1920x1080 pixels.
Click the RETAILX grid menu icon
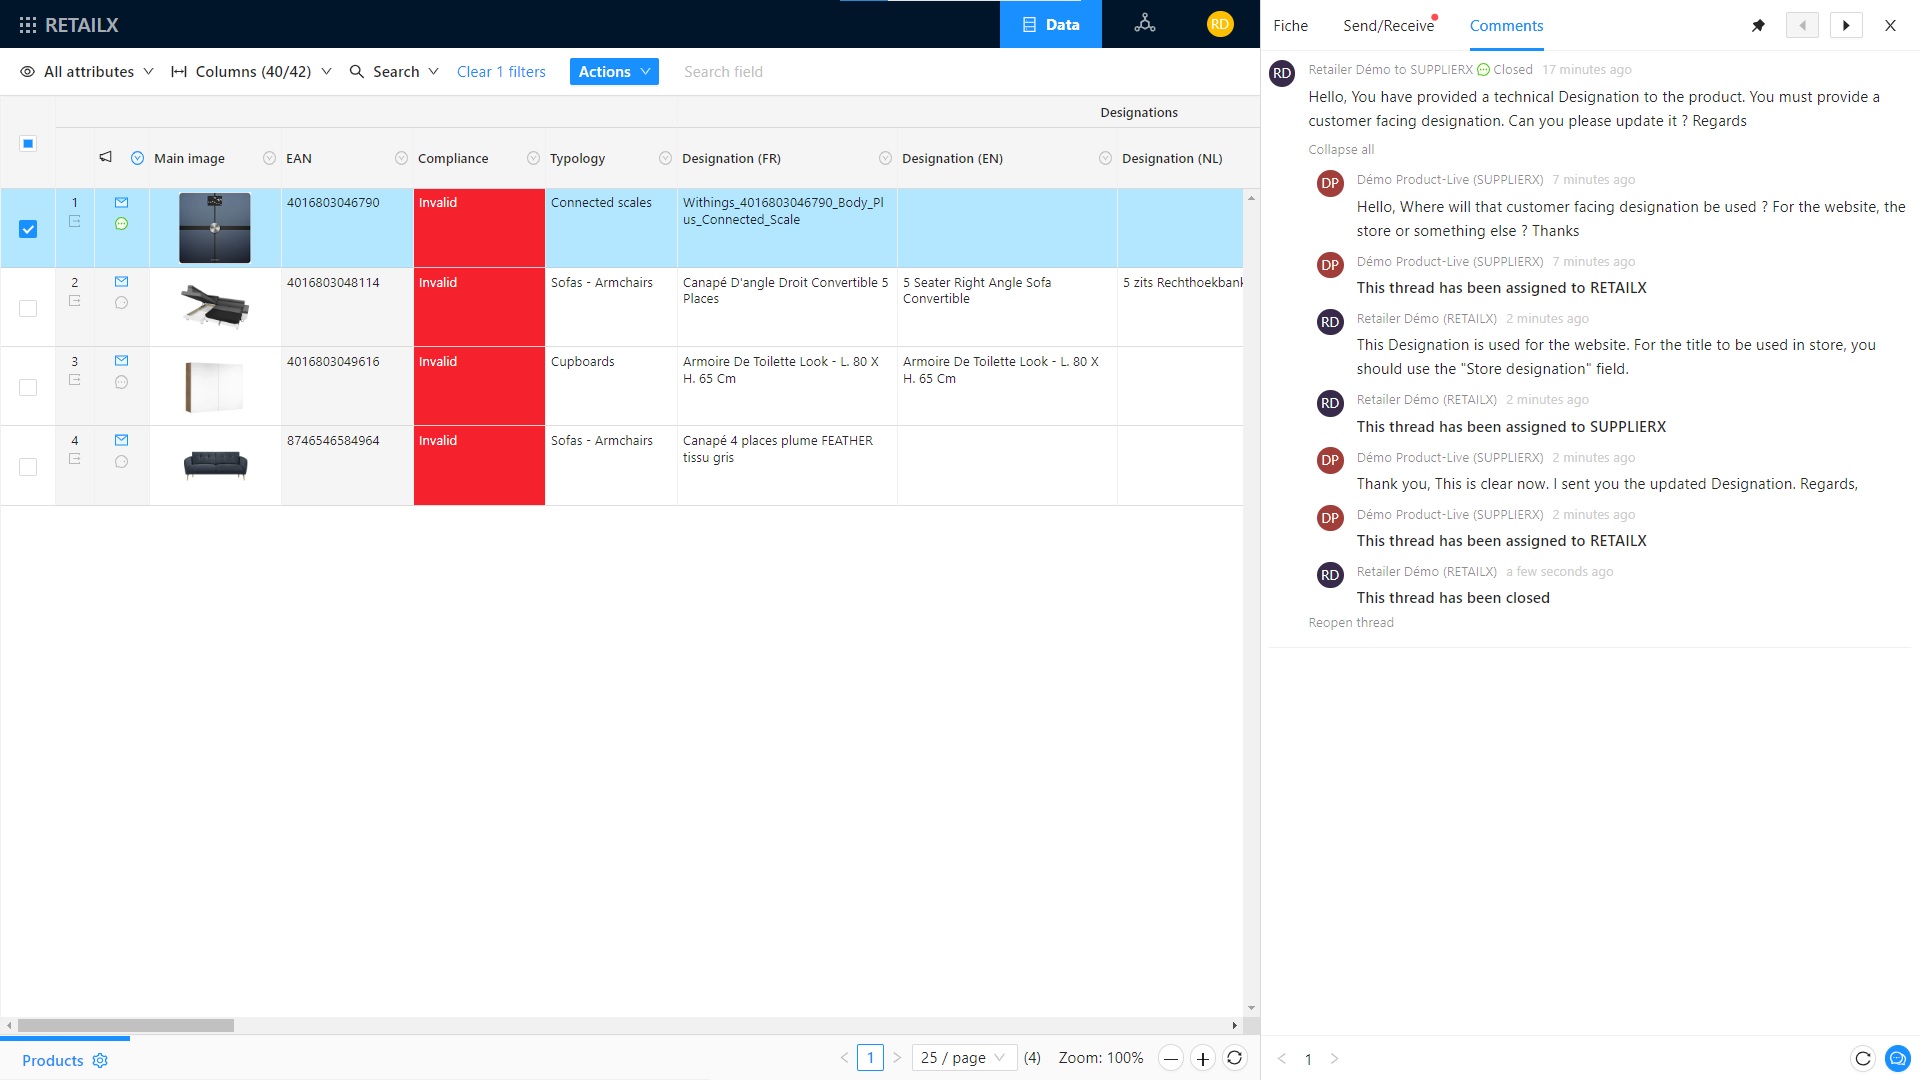(x=28, y=23)
